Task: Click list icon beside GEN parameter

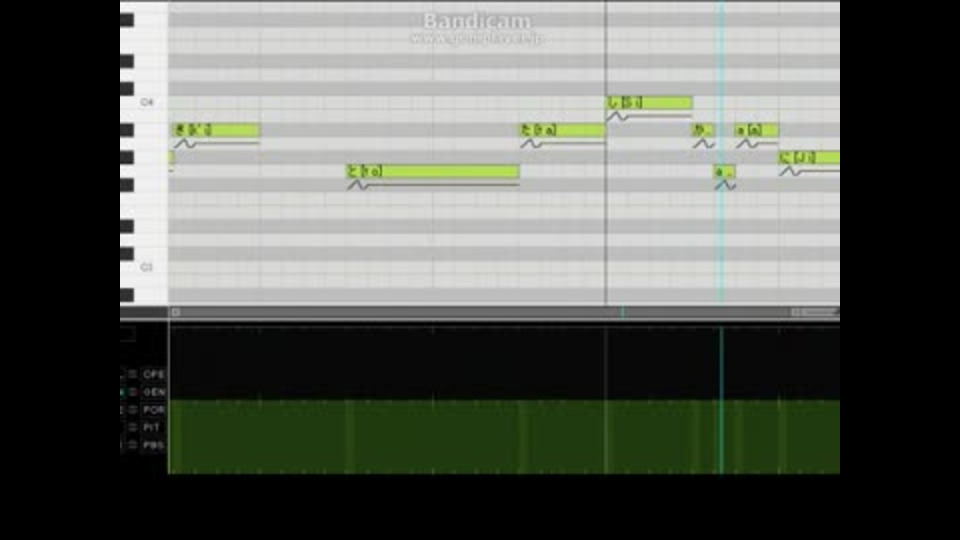Action: 133,392
